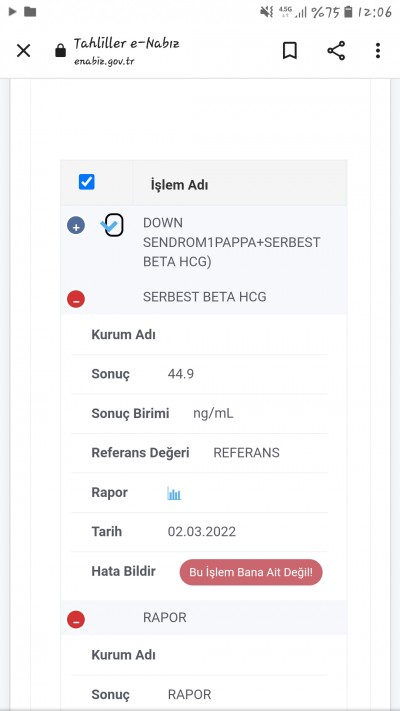Tap the enabiz.gov.tr address text

[104, 62]
